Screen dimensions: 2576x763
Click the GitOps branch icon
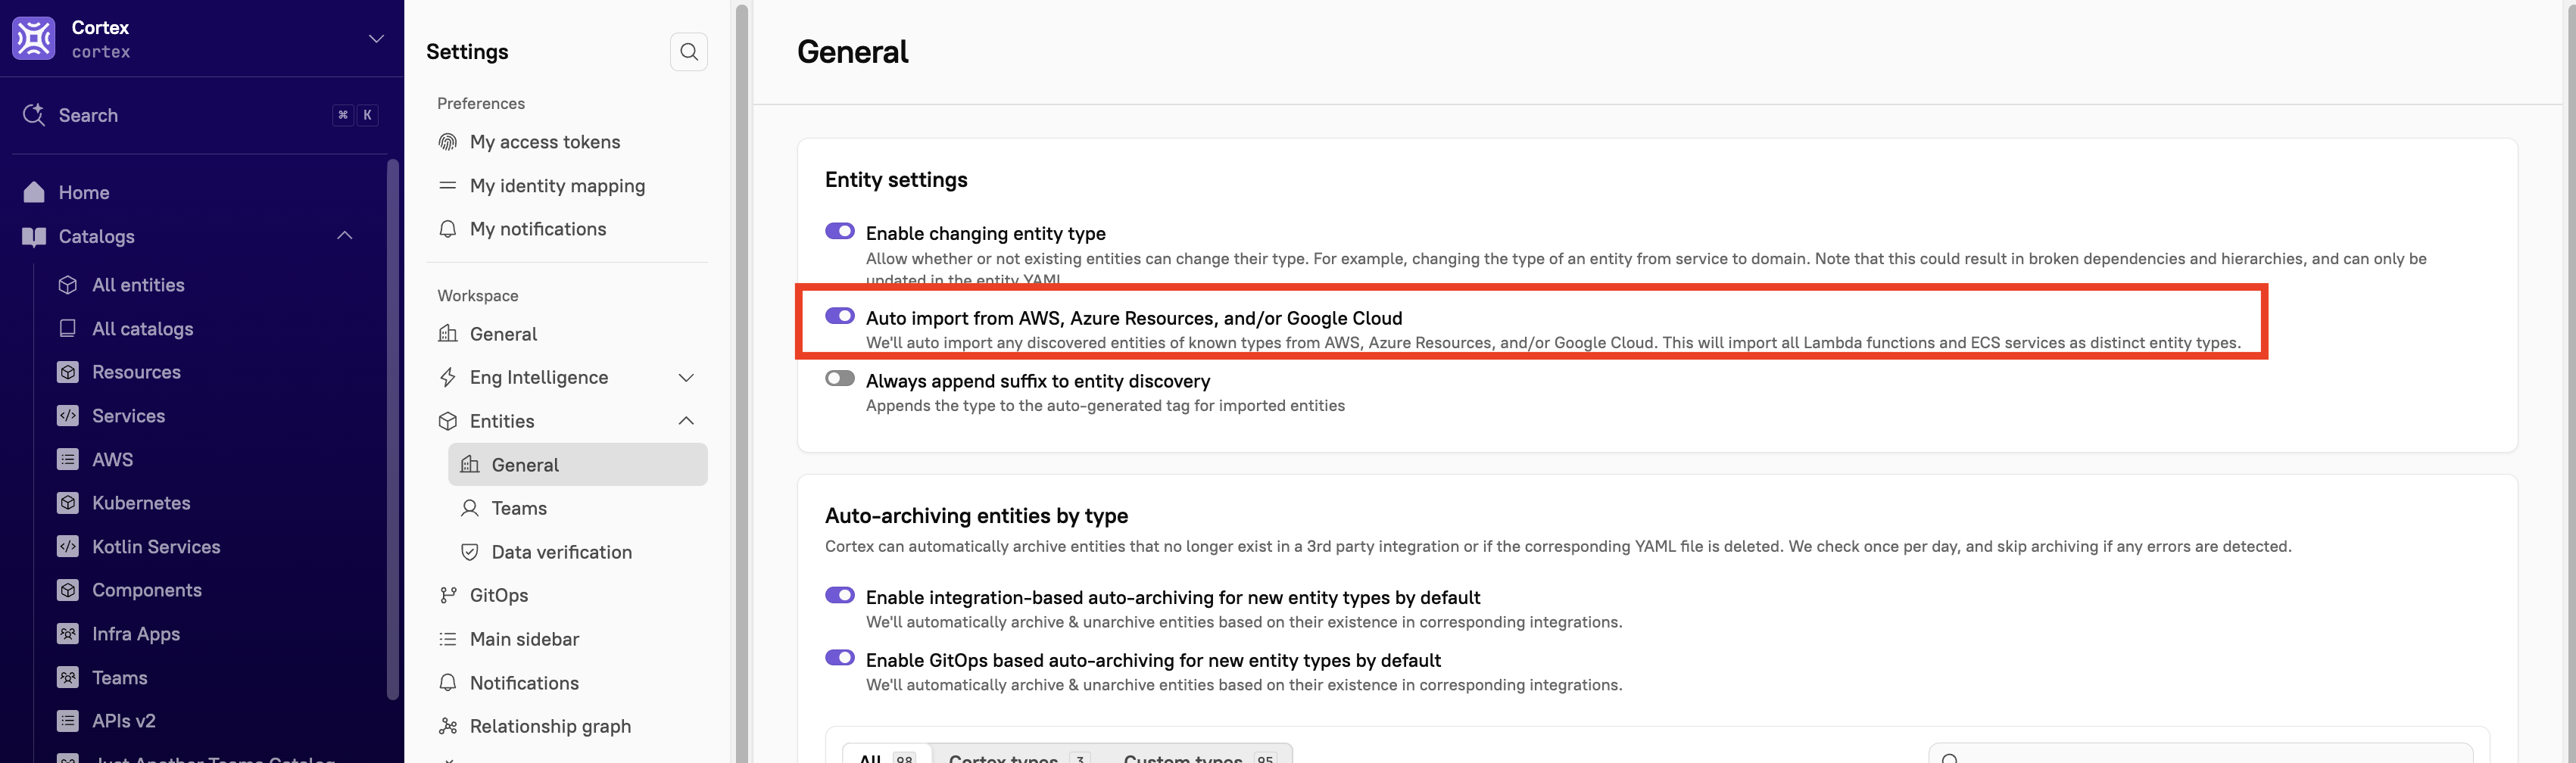click(x=448, y=596)
